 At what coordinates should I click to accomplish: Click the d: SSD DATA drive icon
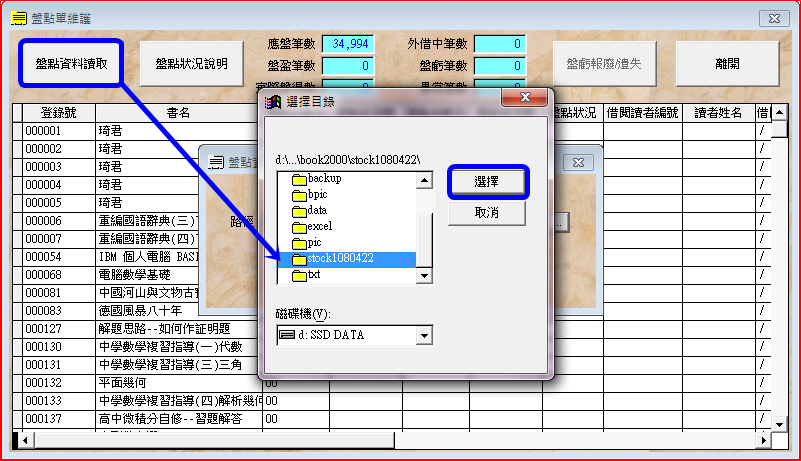point(287,335)
